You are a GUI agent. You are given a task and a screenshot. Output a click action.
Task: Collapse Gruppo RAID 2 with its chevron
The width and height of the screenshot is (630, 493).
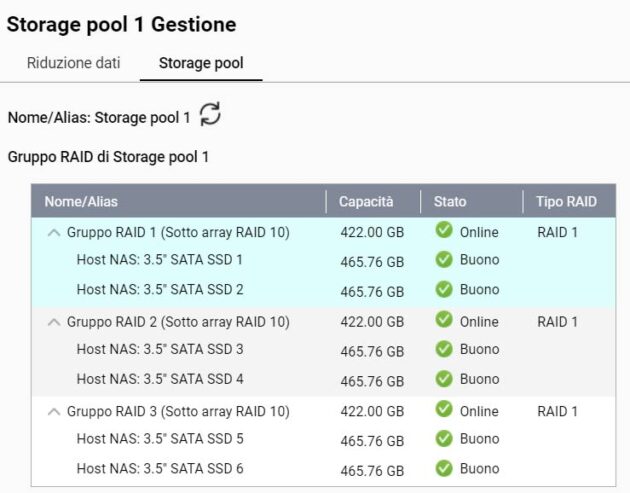click(x=54, y=323)
